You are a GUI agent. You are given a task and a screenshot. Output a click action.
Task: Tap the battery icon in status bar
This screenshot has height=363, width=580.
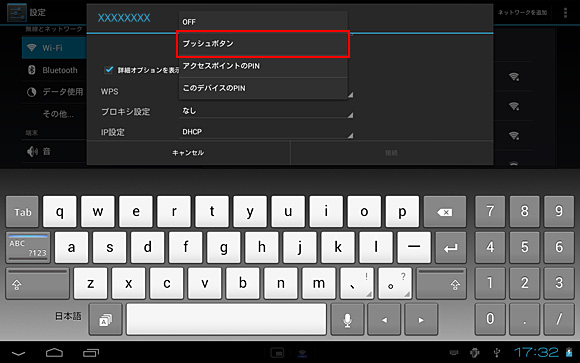click(569, 352)
